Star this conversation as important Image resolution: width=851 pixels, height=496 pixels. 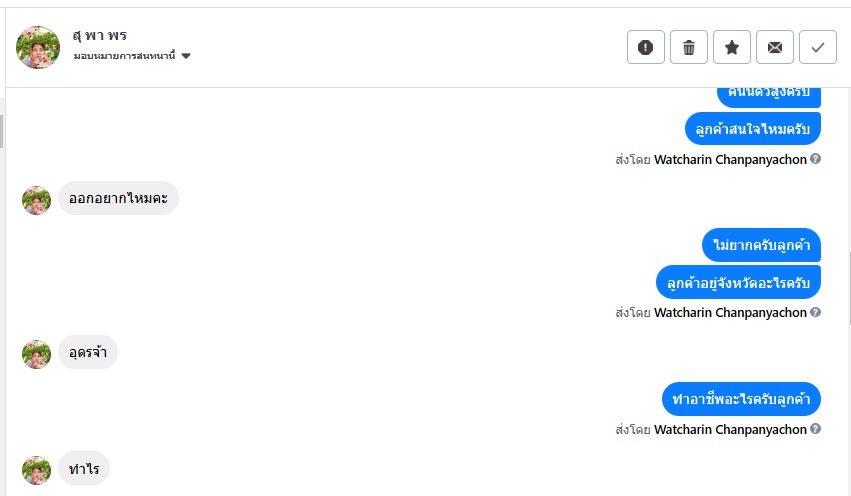click(x=732, y=47)
